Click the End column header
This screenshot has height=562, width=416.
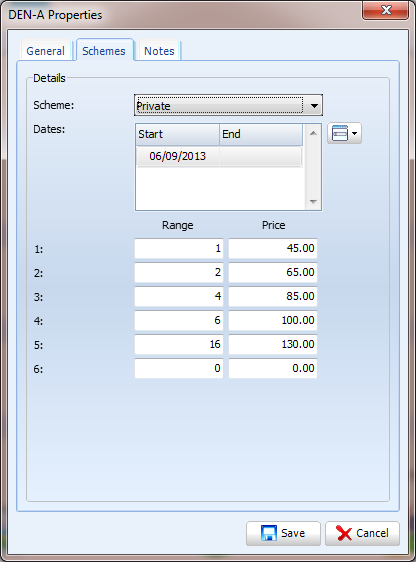[261, 134]
